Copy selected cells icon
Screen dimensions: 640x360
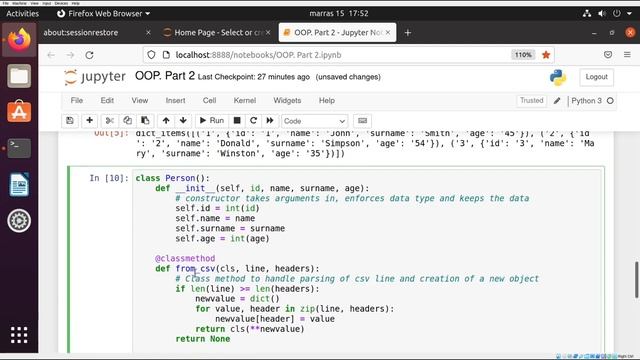point(127,121)
